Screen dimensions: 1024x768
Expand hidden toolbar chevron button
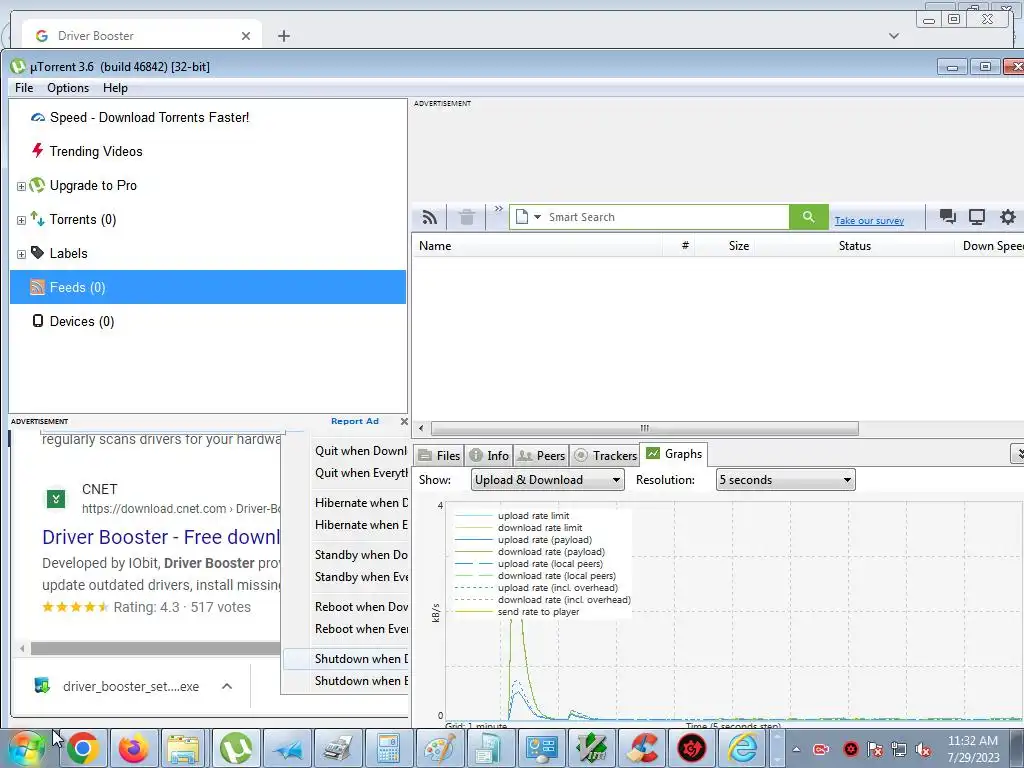[x=498, y=208]
